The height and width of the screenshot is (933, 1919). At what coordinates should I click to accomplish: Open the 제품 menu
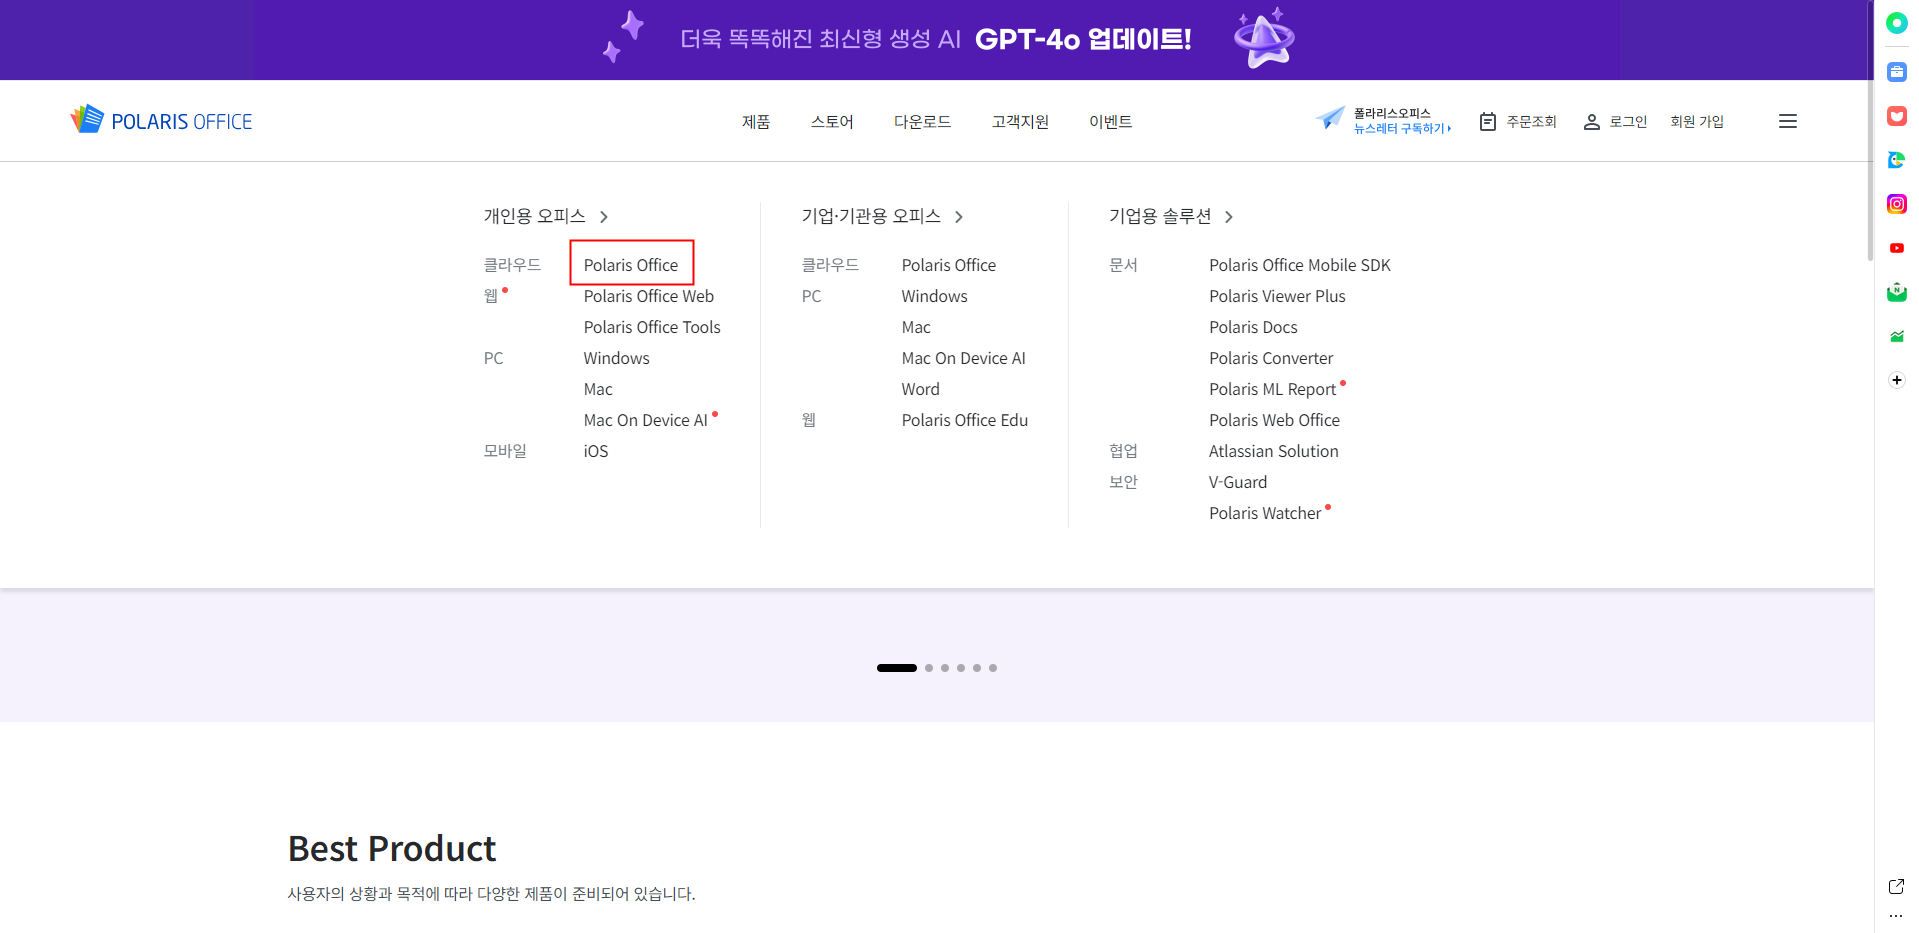coord(756,122)
